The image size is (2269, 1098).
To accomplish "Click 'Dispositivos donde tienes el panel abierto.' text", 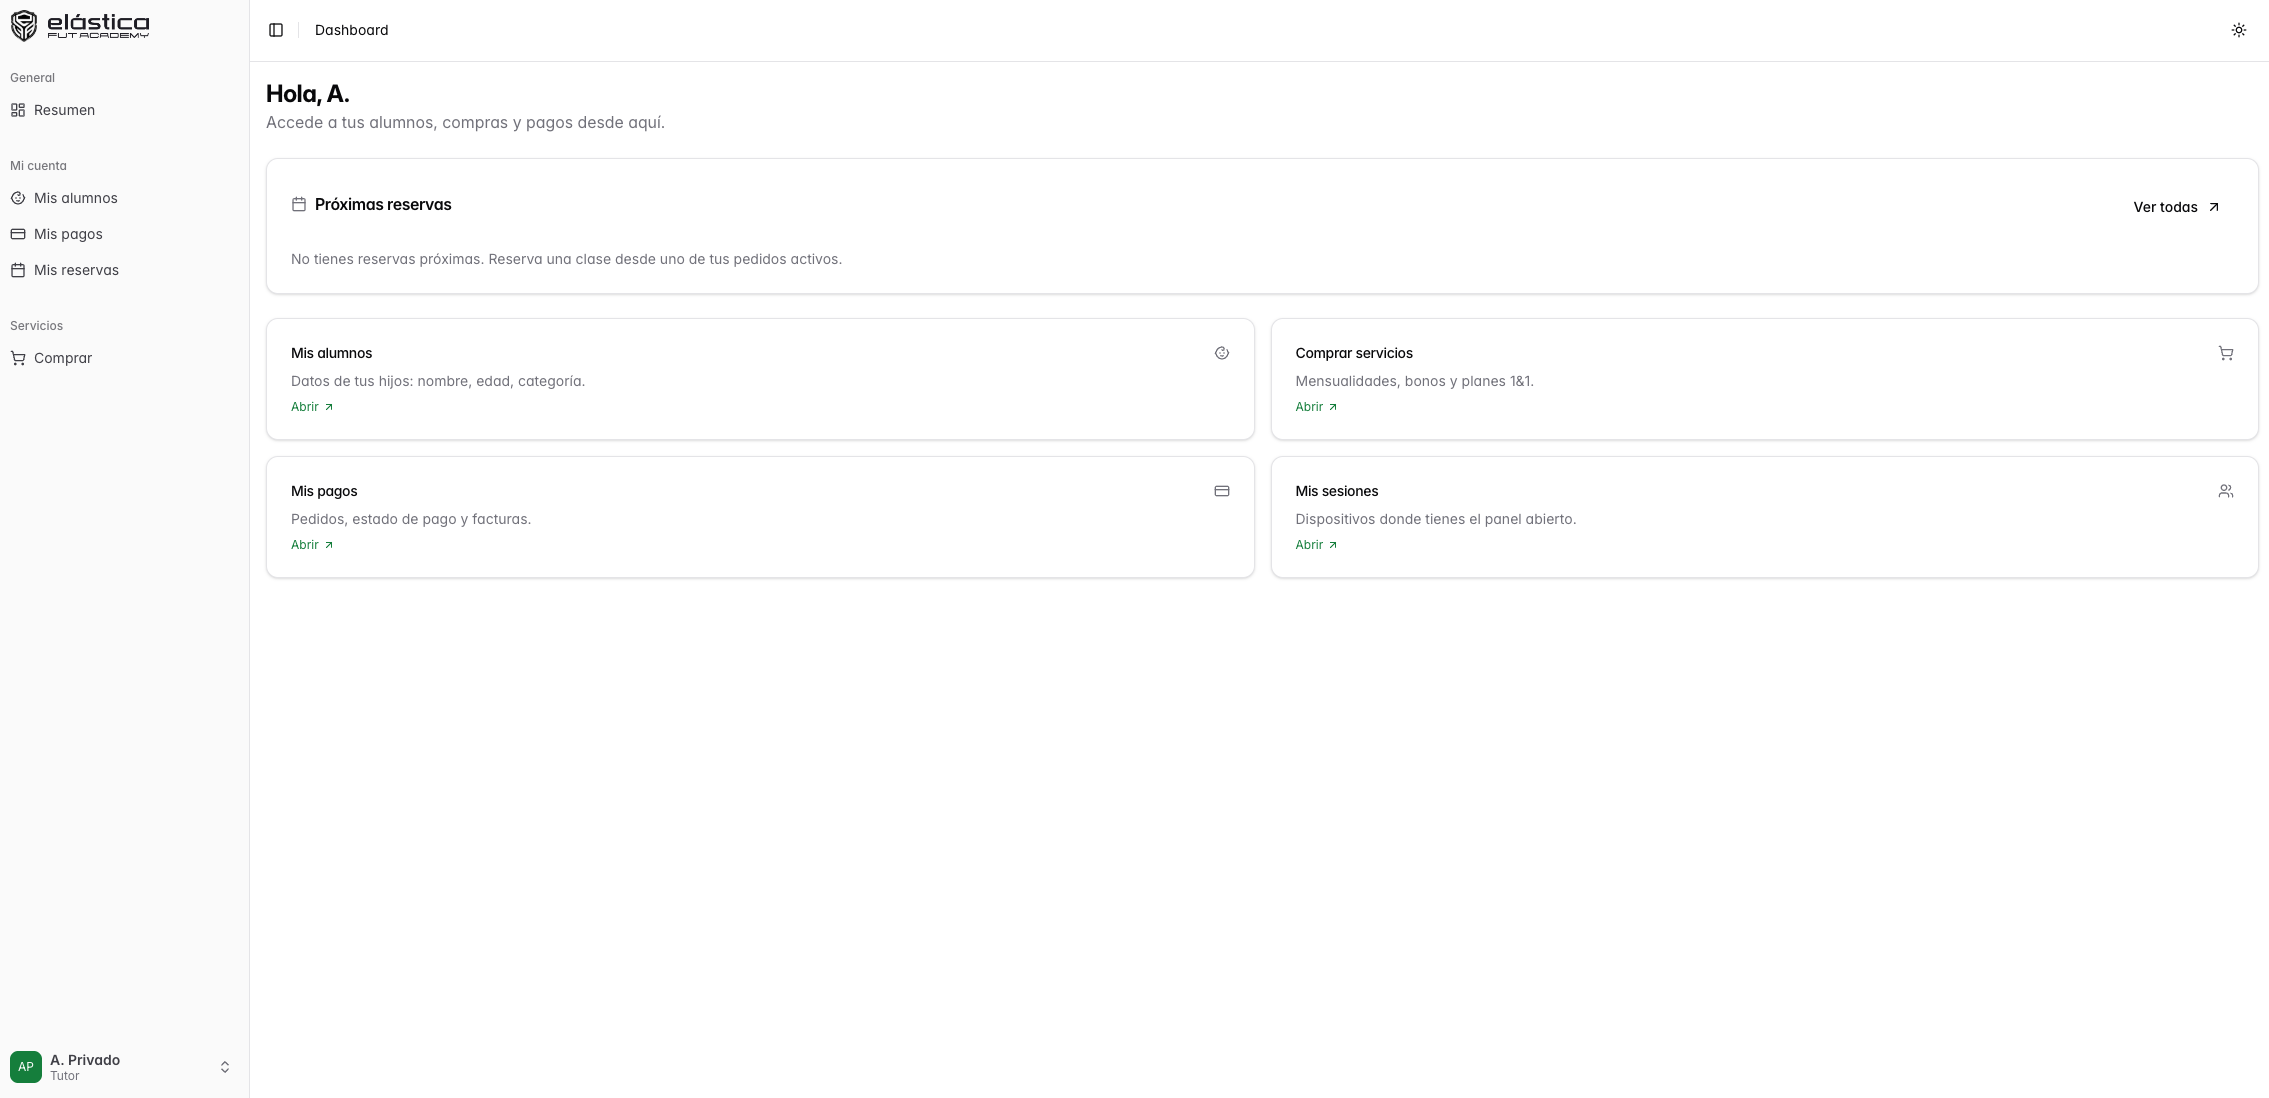I will click(1436, 519).
